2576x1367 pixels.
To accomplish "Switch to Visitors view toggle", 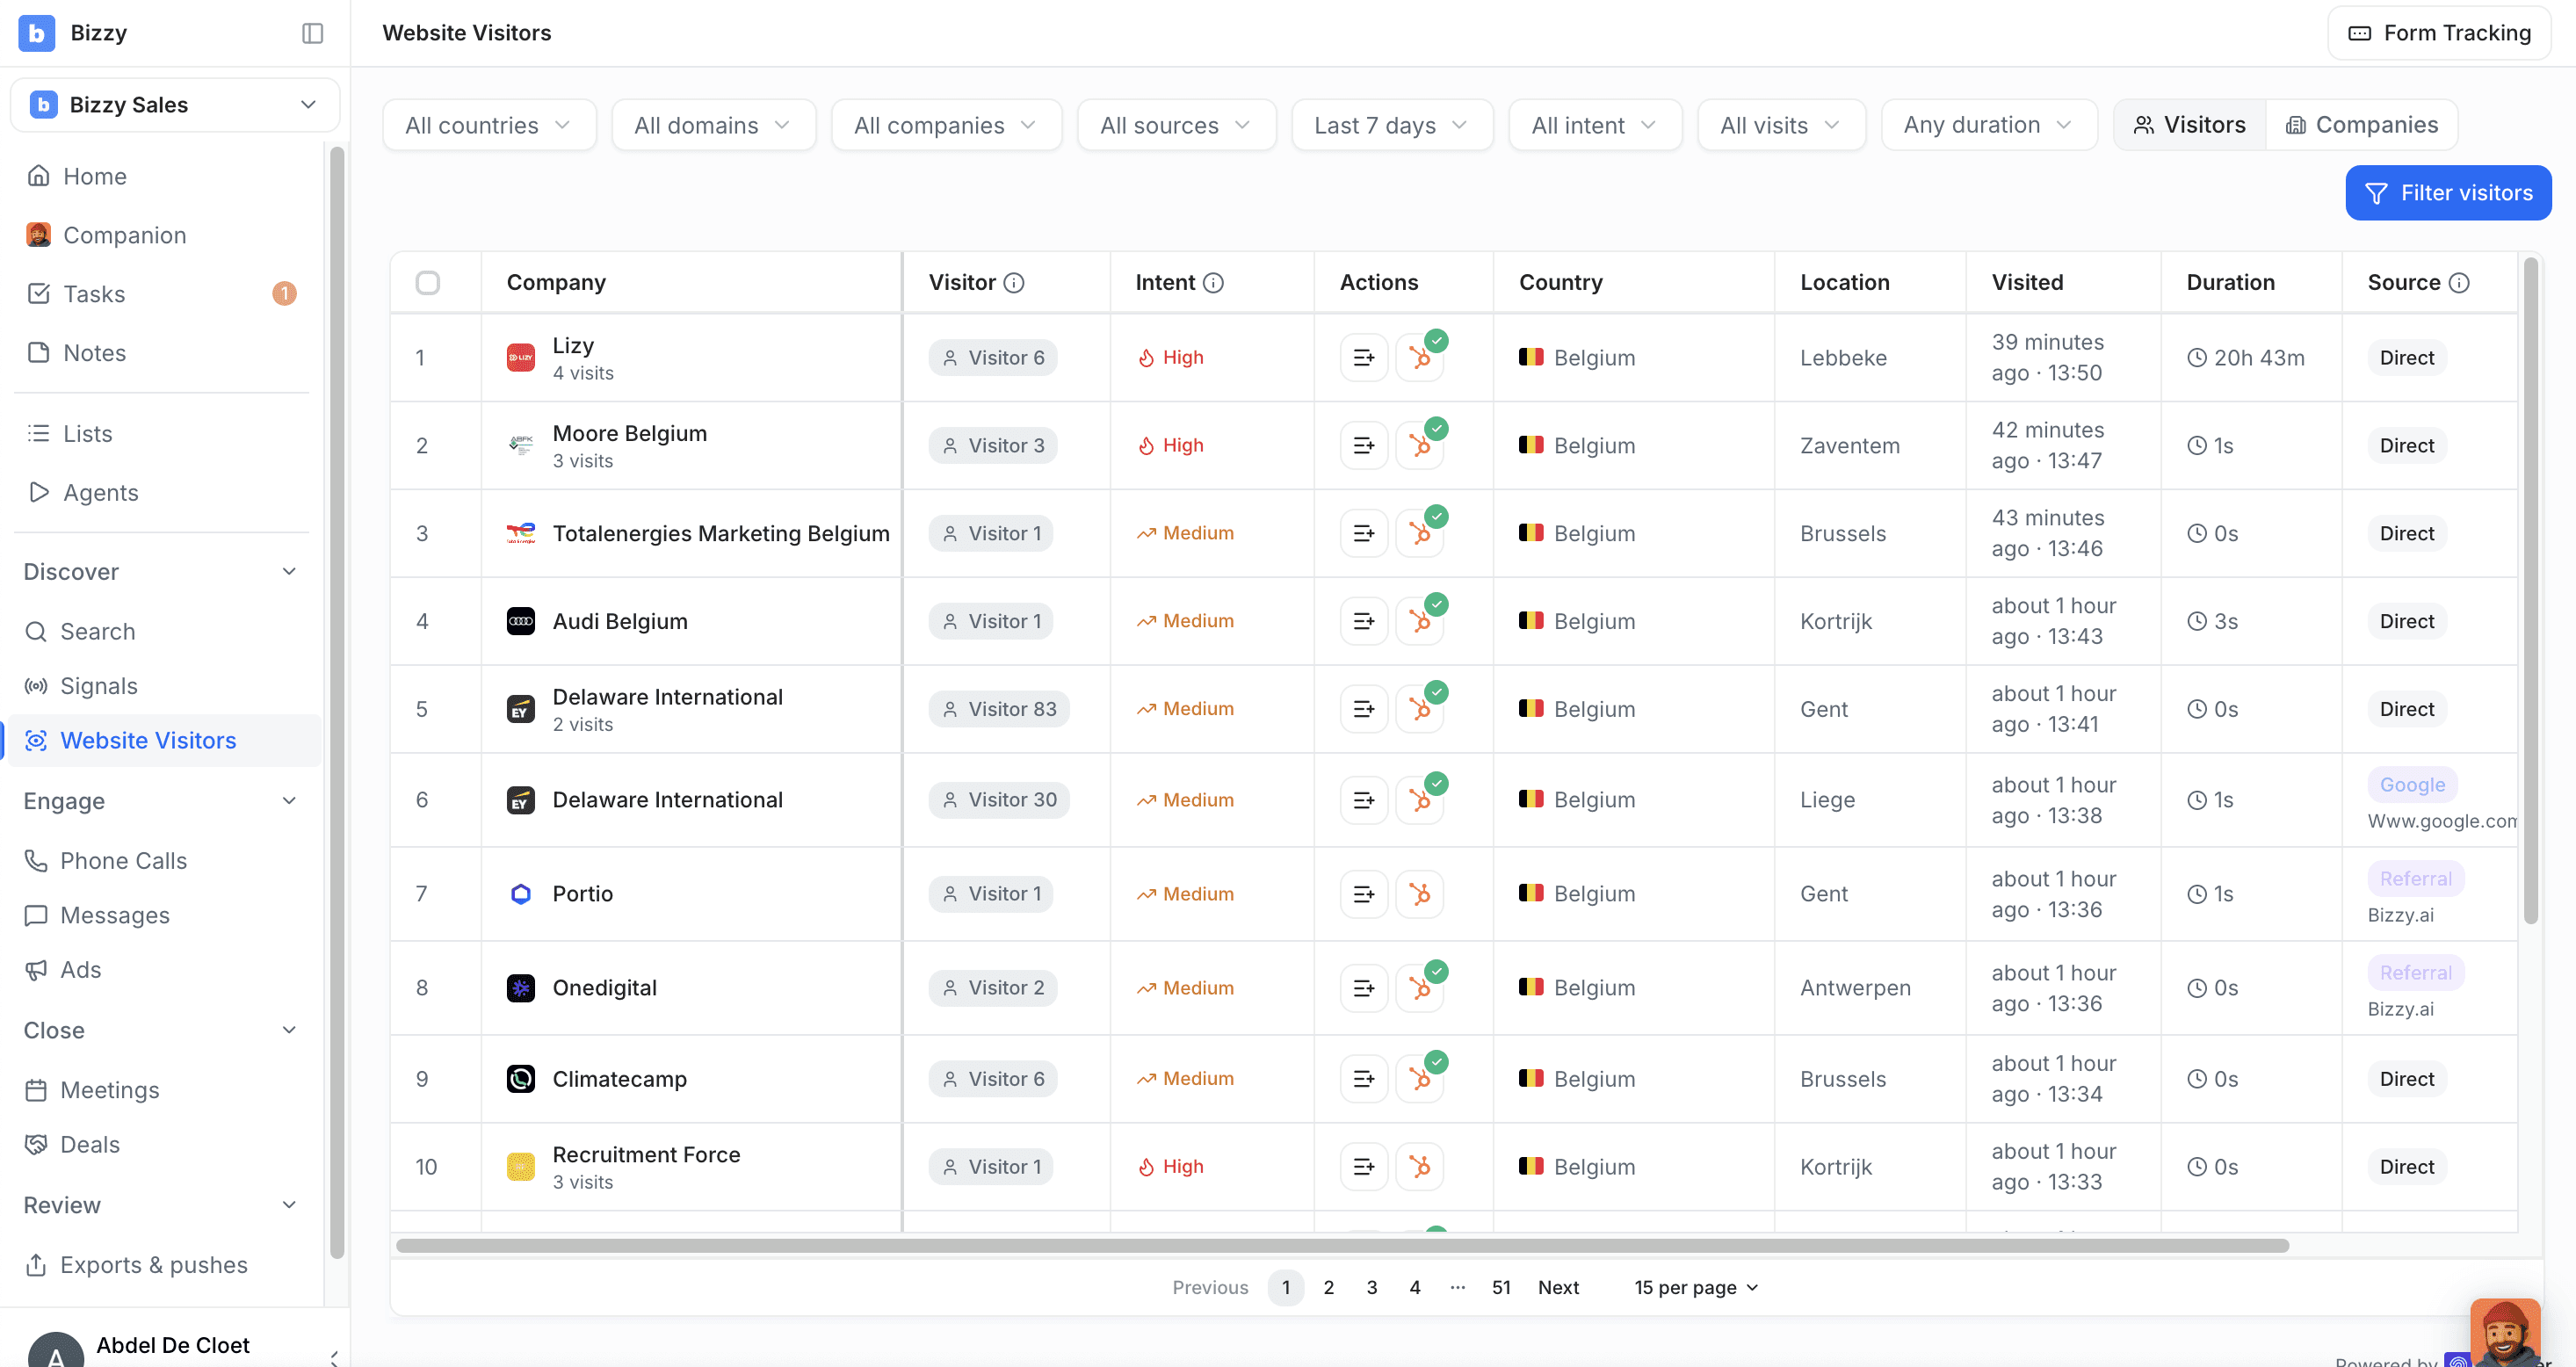I will [x=2190, y=125].
